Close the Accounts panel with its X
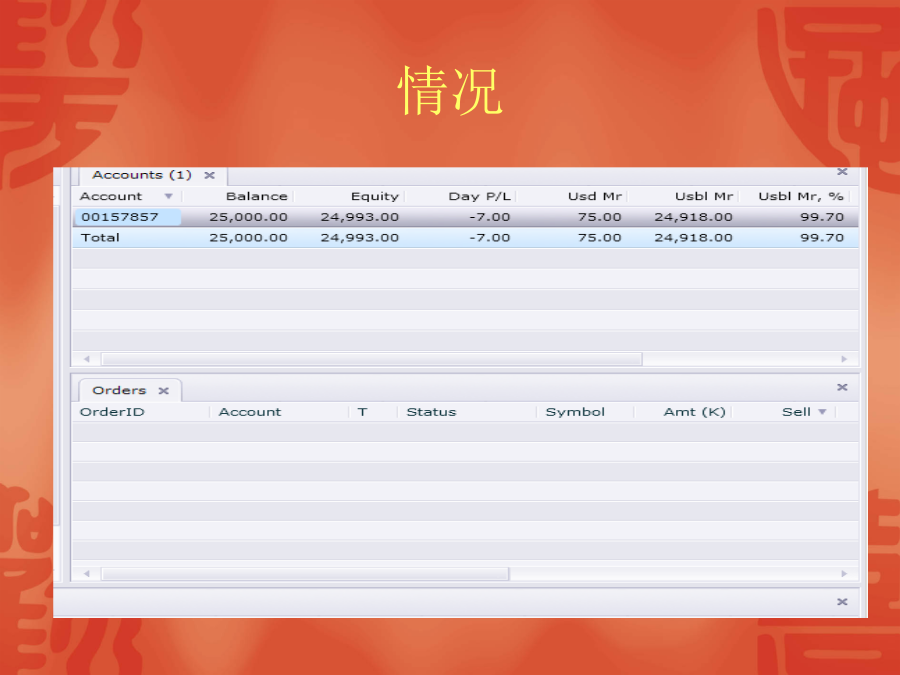Image resolution: width=900 pixels, height=675 pixels. 842,172
